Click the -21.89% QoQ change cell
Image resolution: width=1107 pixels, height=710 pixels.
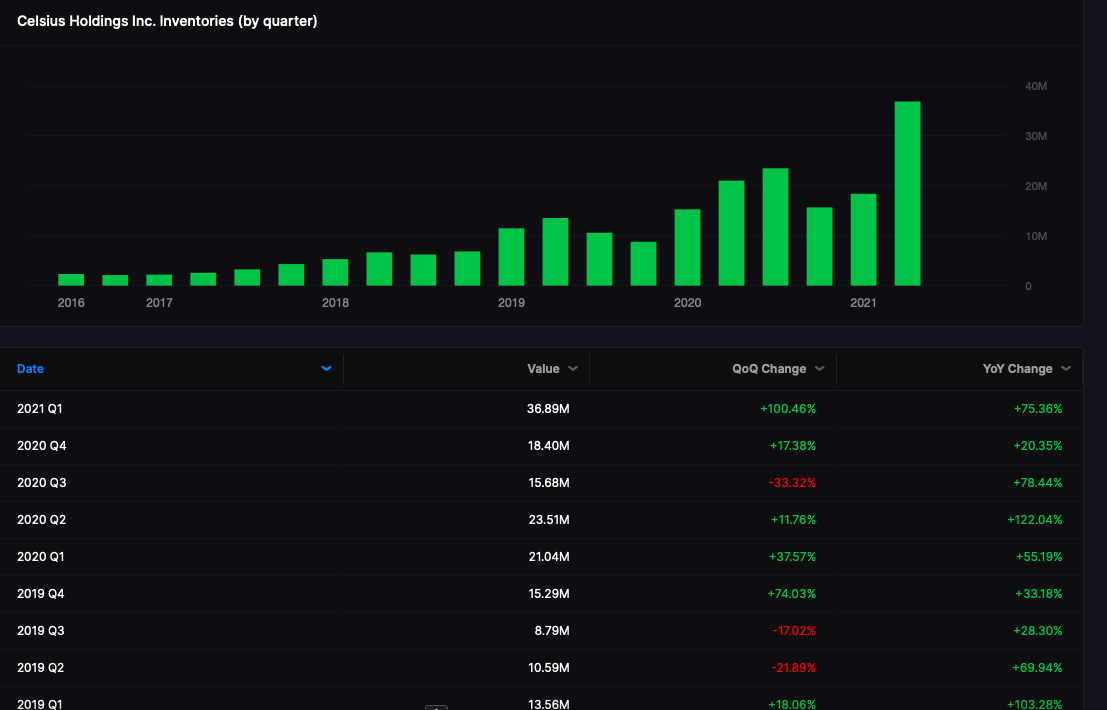(x=793, y=668)
